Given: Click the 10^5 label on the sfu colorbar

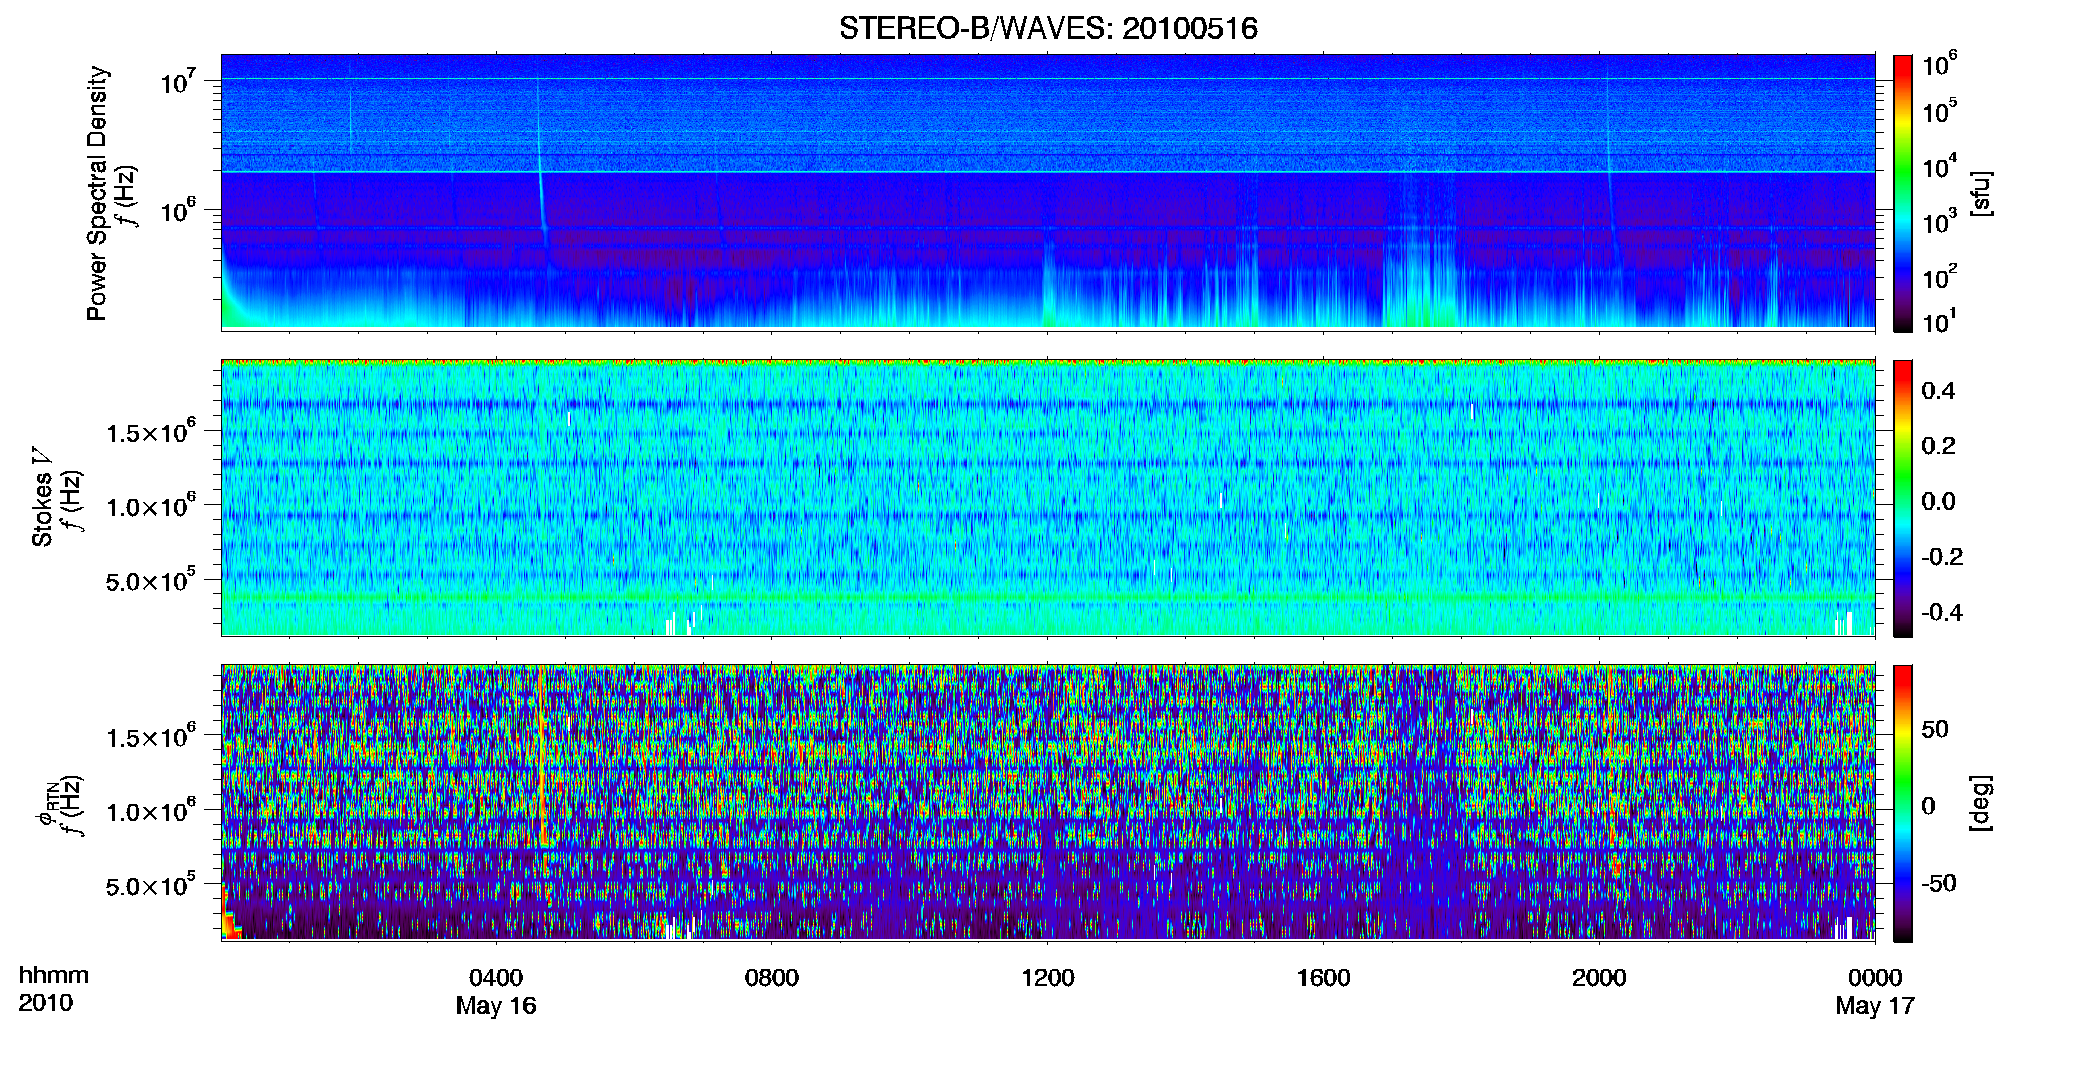Looking at the screenshot, I should (x=1940, y=111).
